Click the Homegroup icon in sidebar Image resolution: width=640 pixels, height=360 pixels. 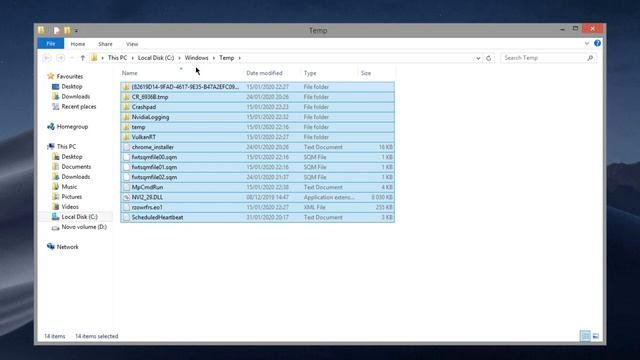pos(51,127)
